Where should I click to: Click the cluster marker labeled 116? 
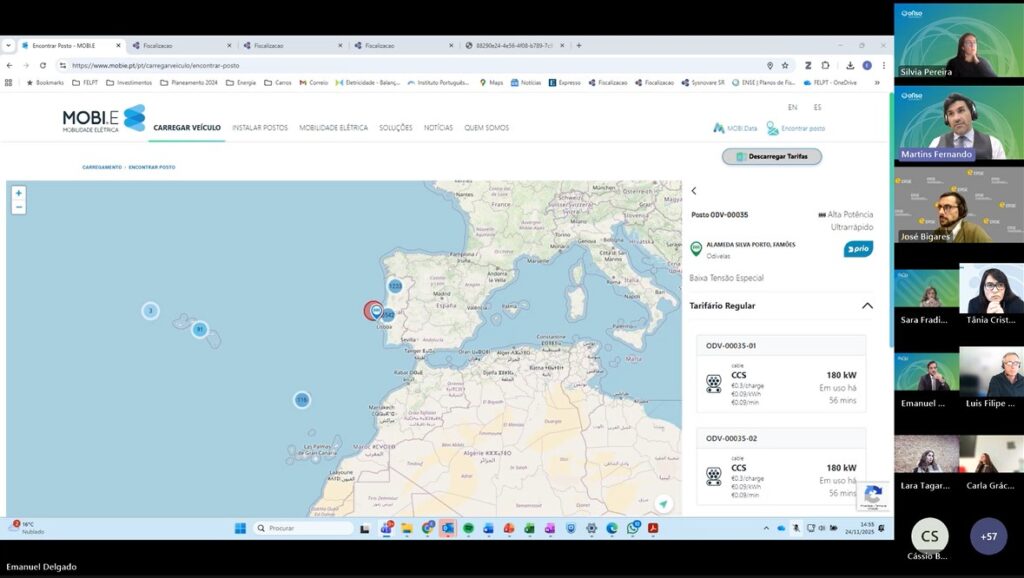[301, 400]
